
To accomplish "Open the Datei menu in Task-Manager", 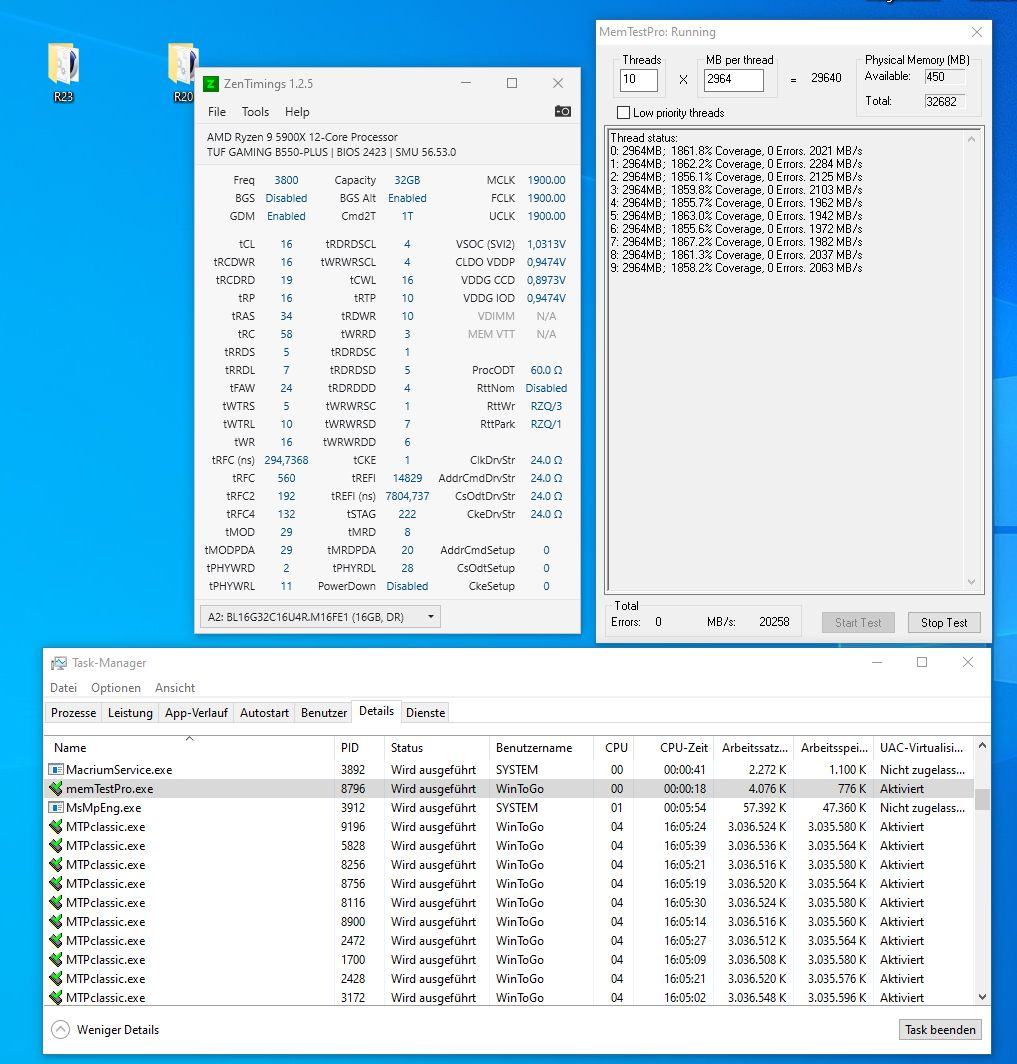I will 63,687.
